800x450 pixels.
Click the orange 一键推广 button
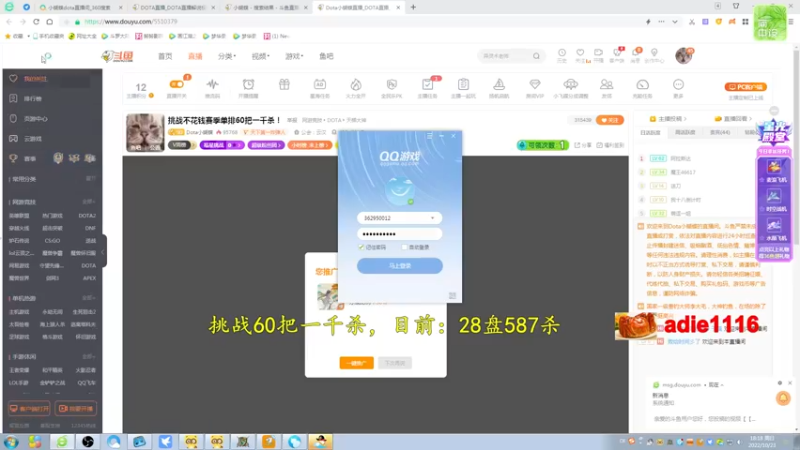pos(356,363)
